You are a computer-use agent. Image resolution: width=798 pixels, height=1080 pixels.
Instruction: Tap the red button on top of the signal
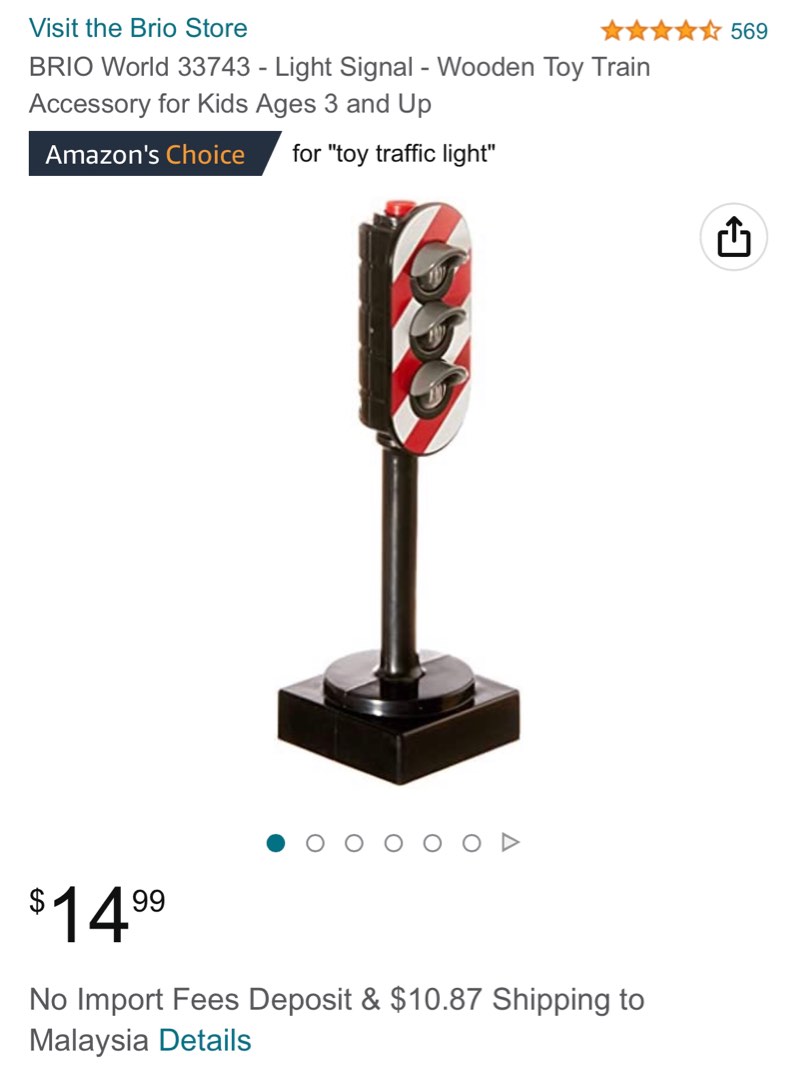pos(399,207)
